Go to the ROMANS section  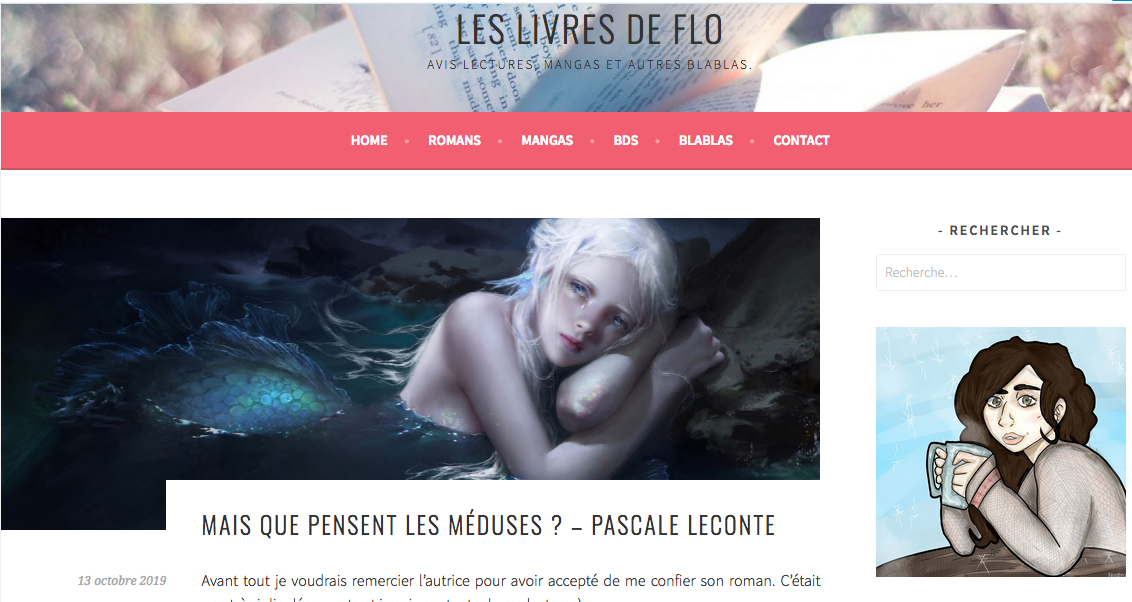click(454, 141)
